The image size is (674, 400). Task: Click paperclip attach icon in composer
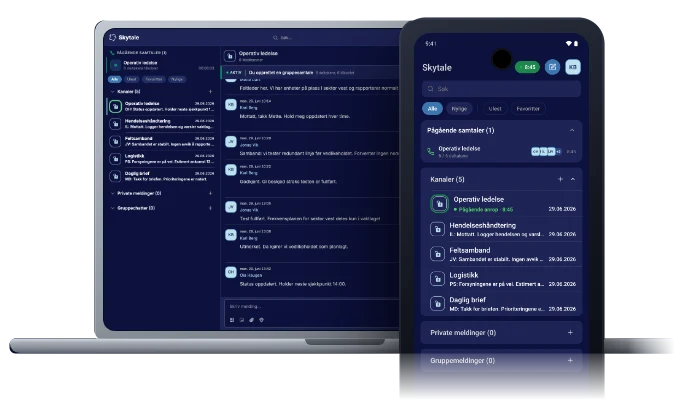[x=251, y=320]
